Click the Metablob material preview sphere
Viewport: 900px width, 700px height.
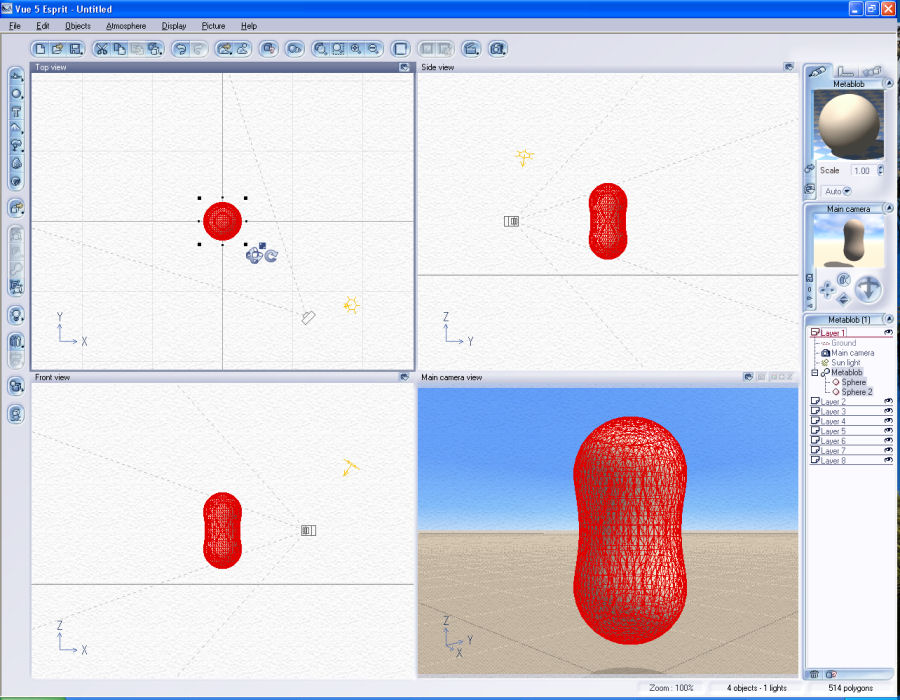tap(848, 125)
